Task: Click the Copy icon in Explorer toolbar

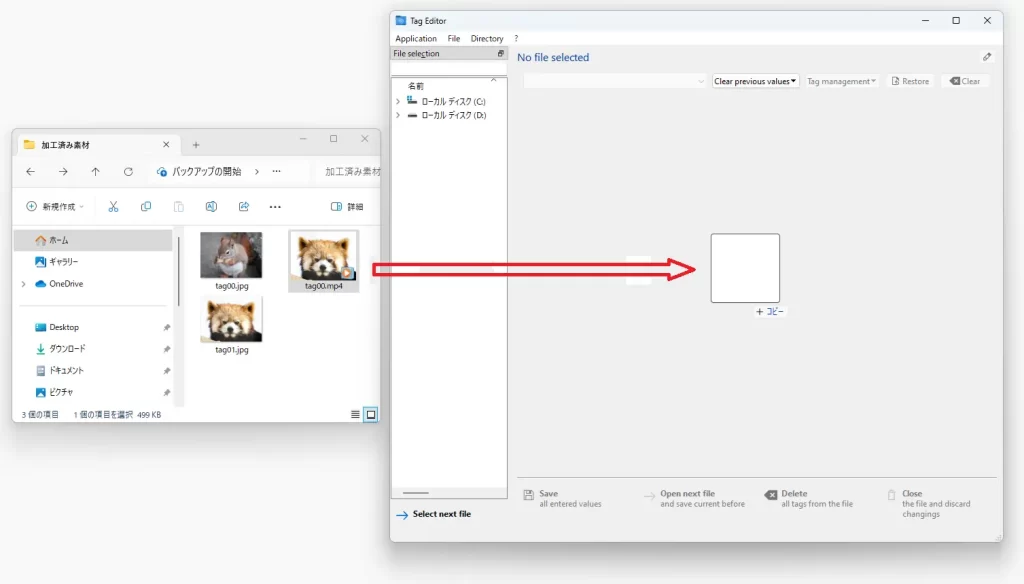Action: [x=146, y=207]
